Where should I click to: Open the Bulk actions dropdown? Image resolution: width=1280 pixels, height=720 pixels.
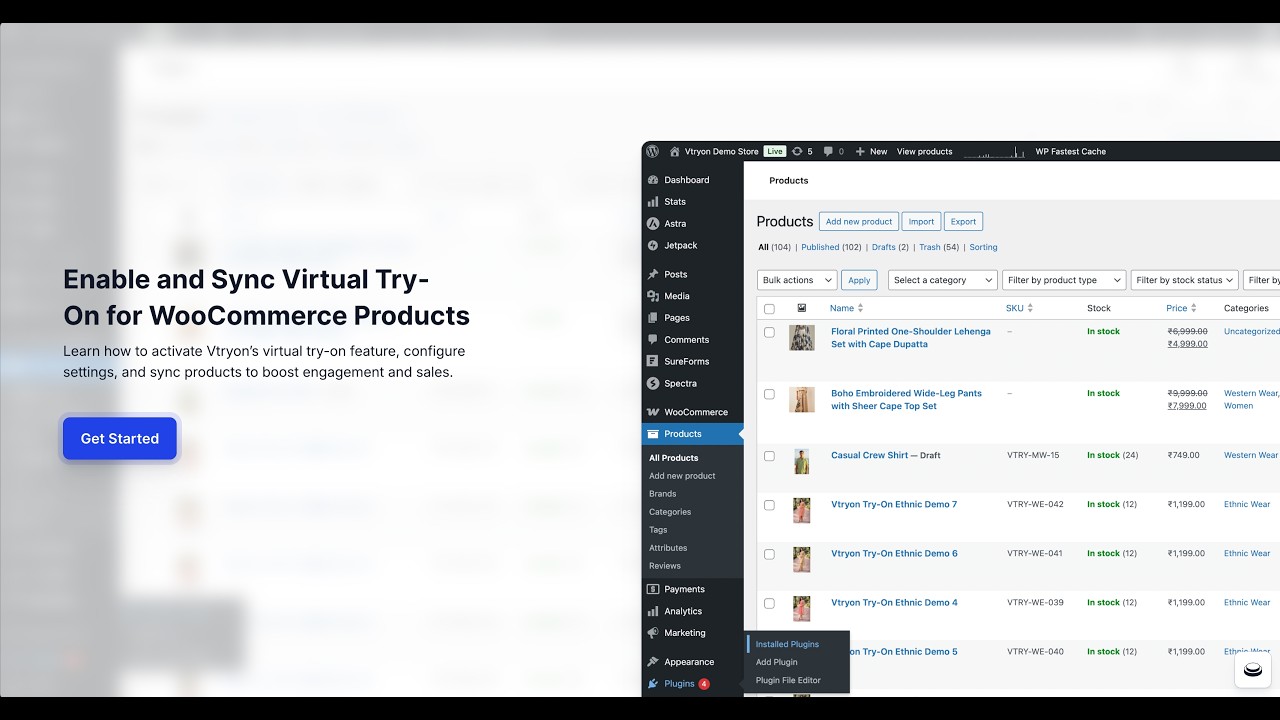(x=797, y=280)
